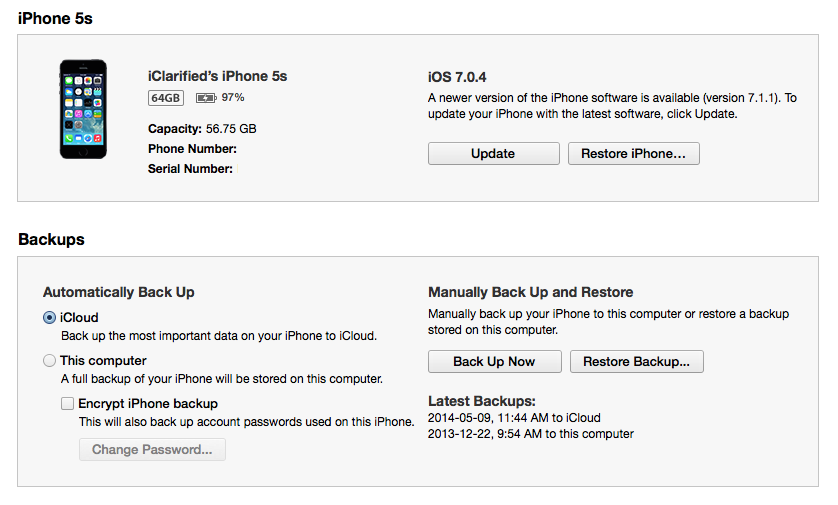Click the Restore iPhone... button
This screenshot has height=505, width=838.
tap(633, 154)
